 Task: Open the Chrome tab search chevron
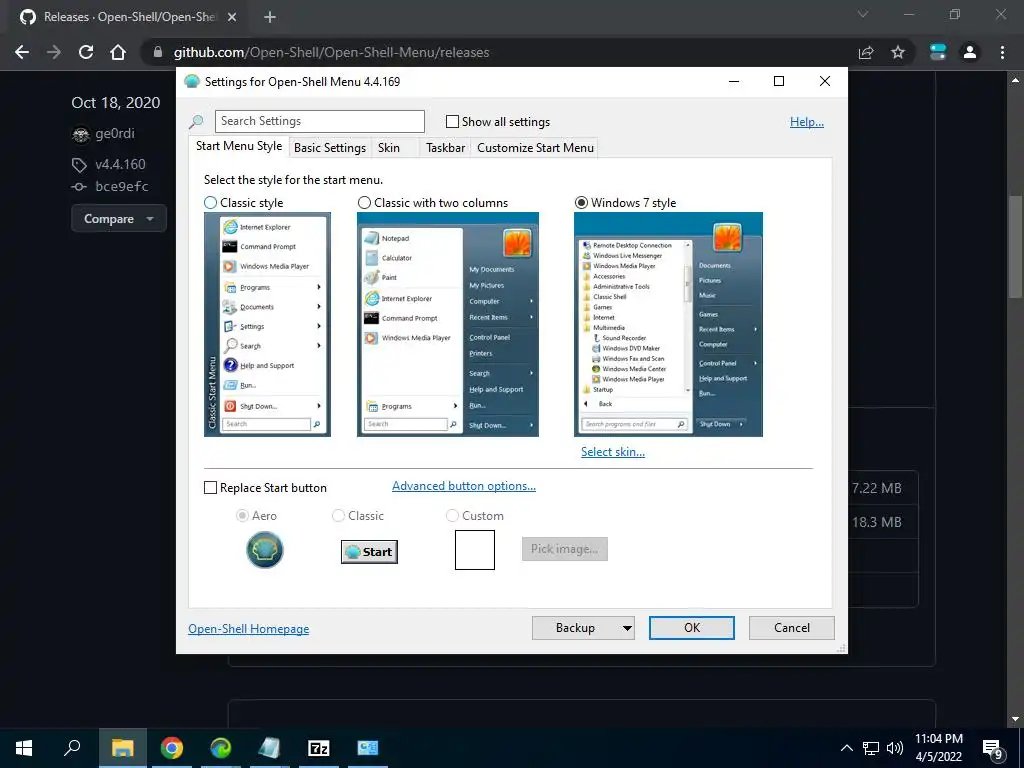tap(863, 14)
